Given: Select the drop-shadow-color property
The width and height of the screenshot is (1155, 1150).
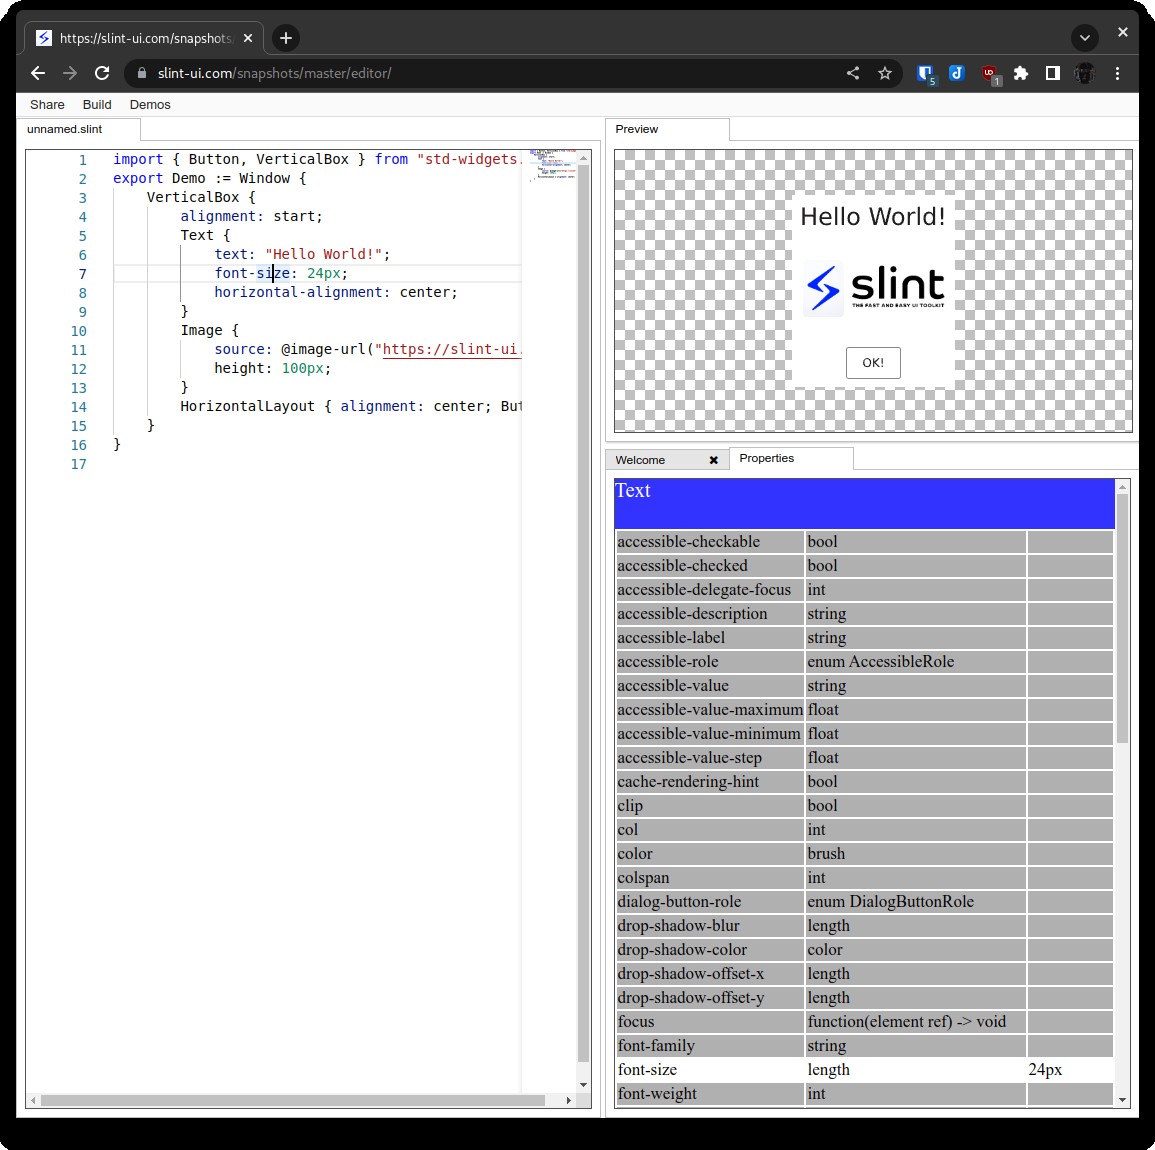Looking at the screenshot, I should [x=865, y=950].
